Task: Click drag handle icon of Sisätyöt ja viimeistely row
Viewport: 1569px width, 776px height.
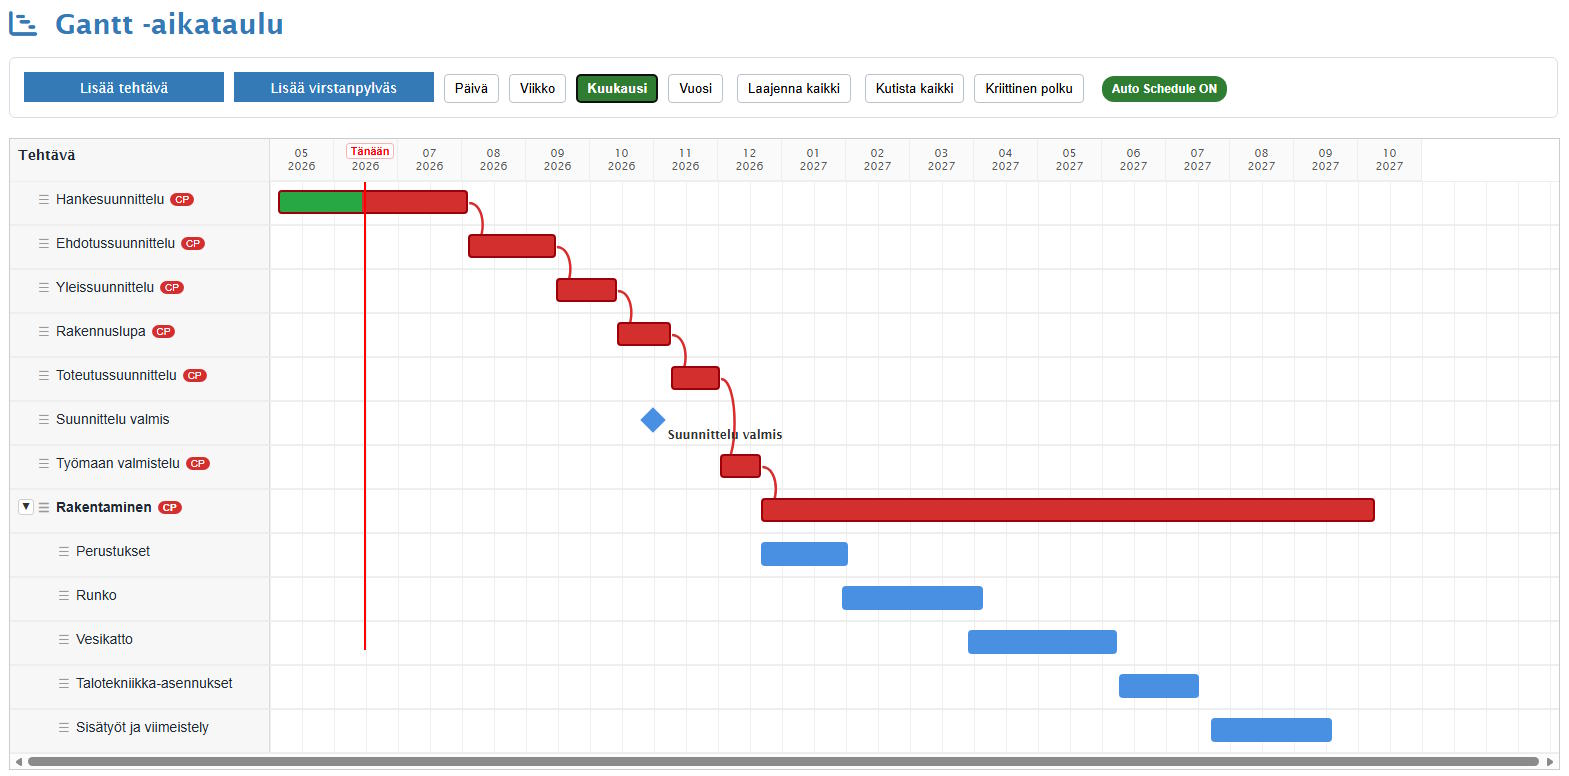Action: point(64,727)
